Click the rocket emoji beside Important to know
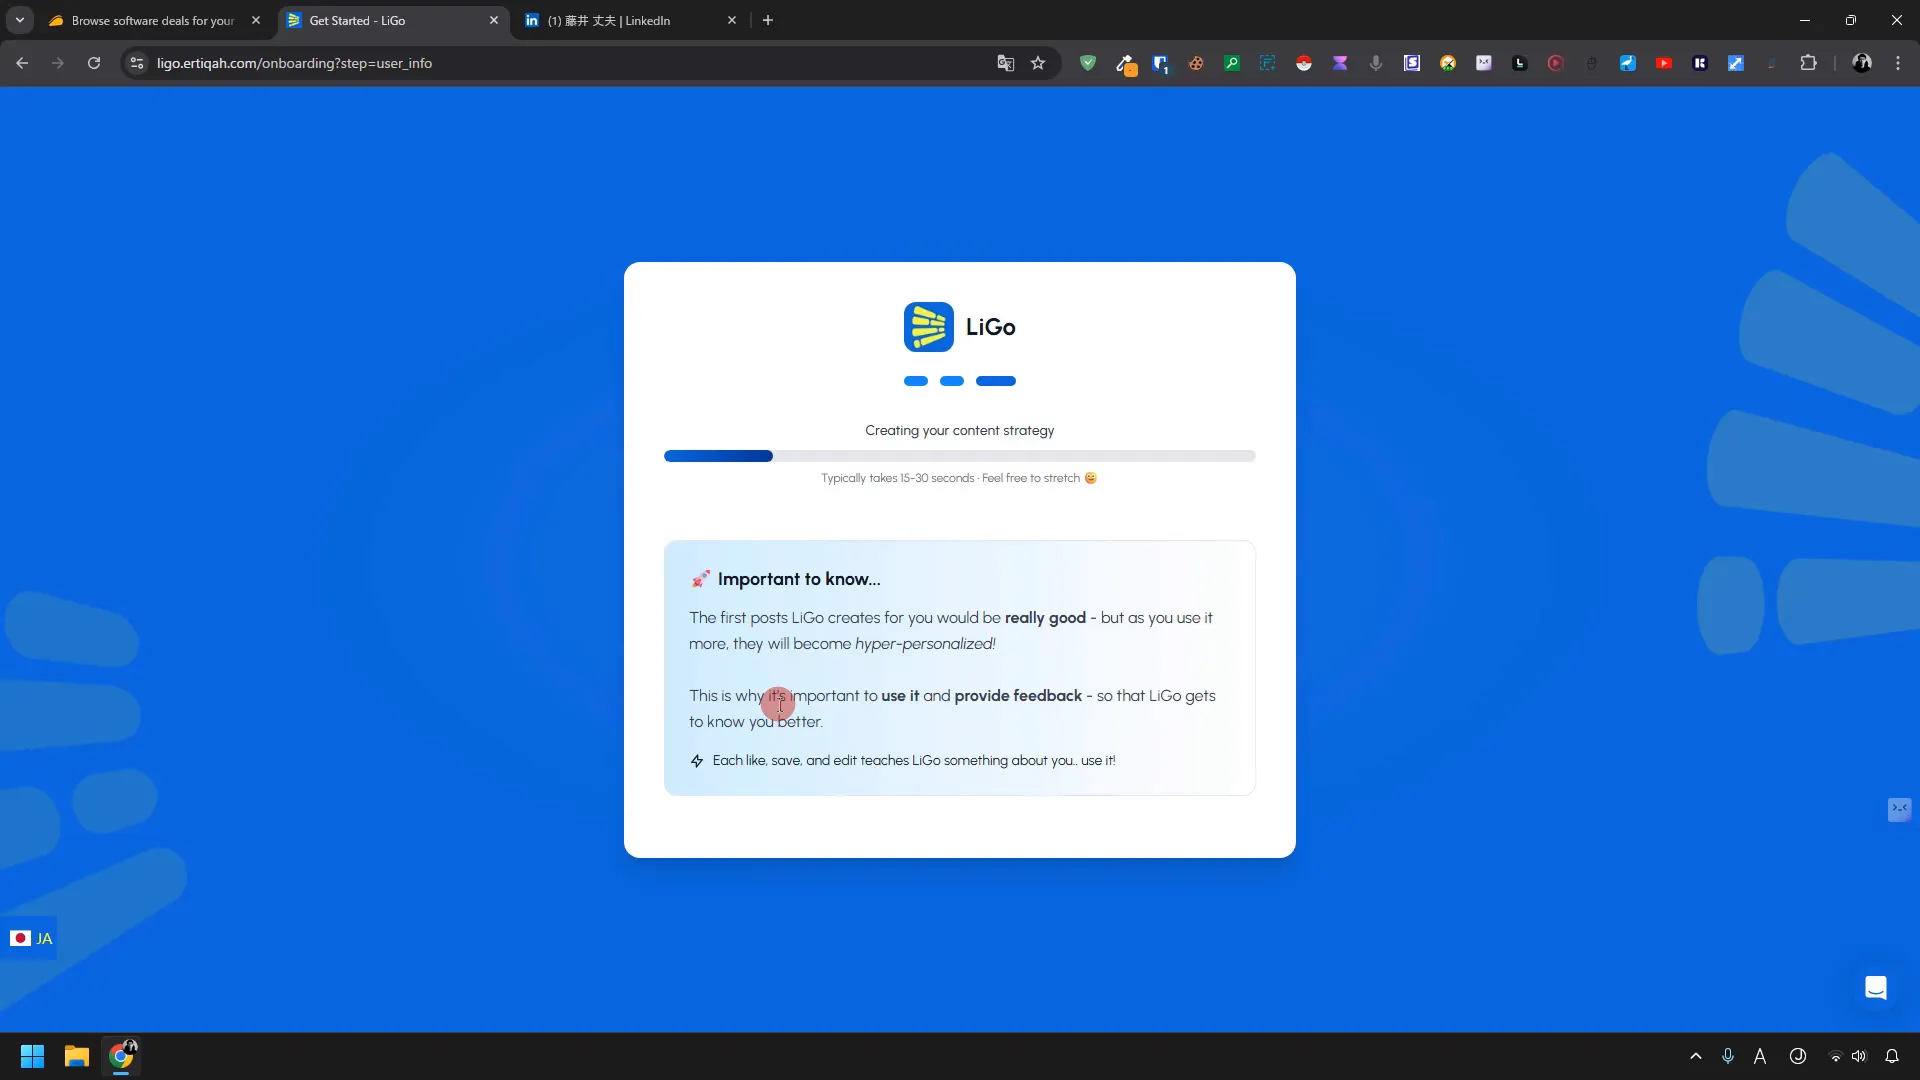Screen dimensions: 1920x1080 (700, 579)
